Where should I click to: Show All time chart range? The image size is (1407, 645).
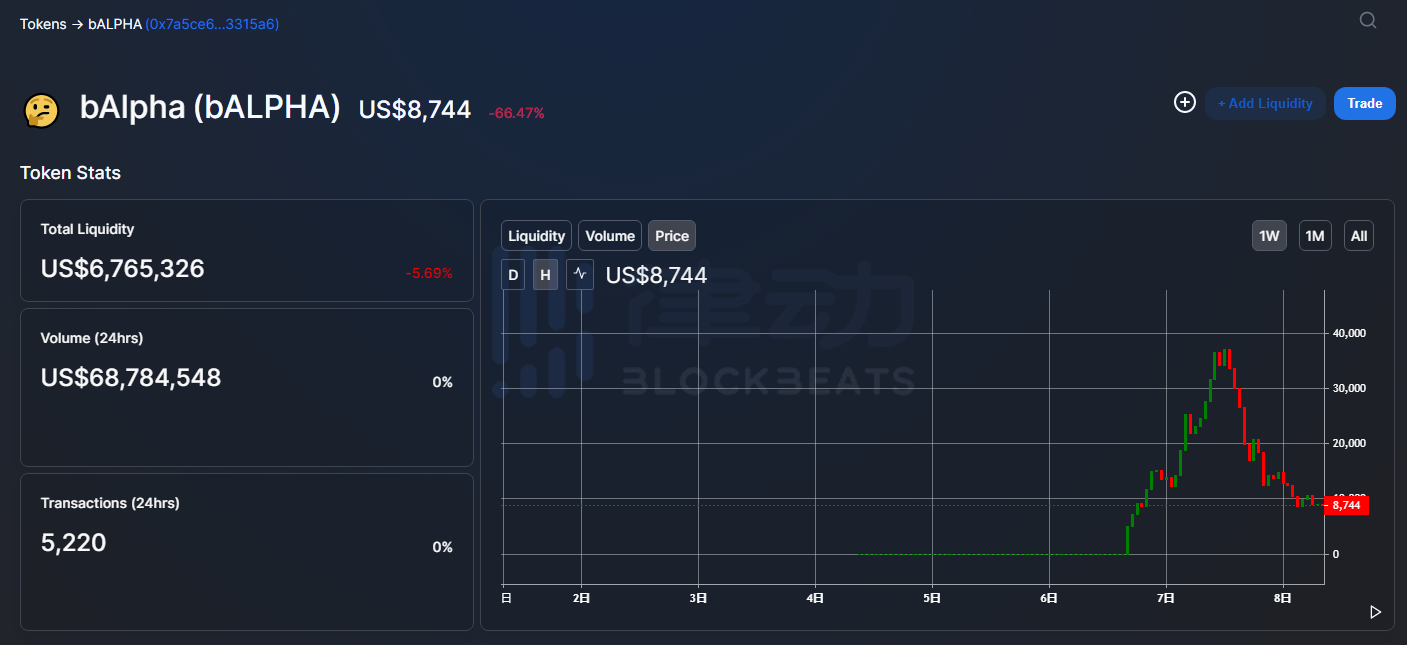tap(1358, 236)
